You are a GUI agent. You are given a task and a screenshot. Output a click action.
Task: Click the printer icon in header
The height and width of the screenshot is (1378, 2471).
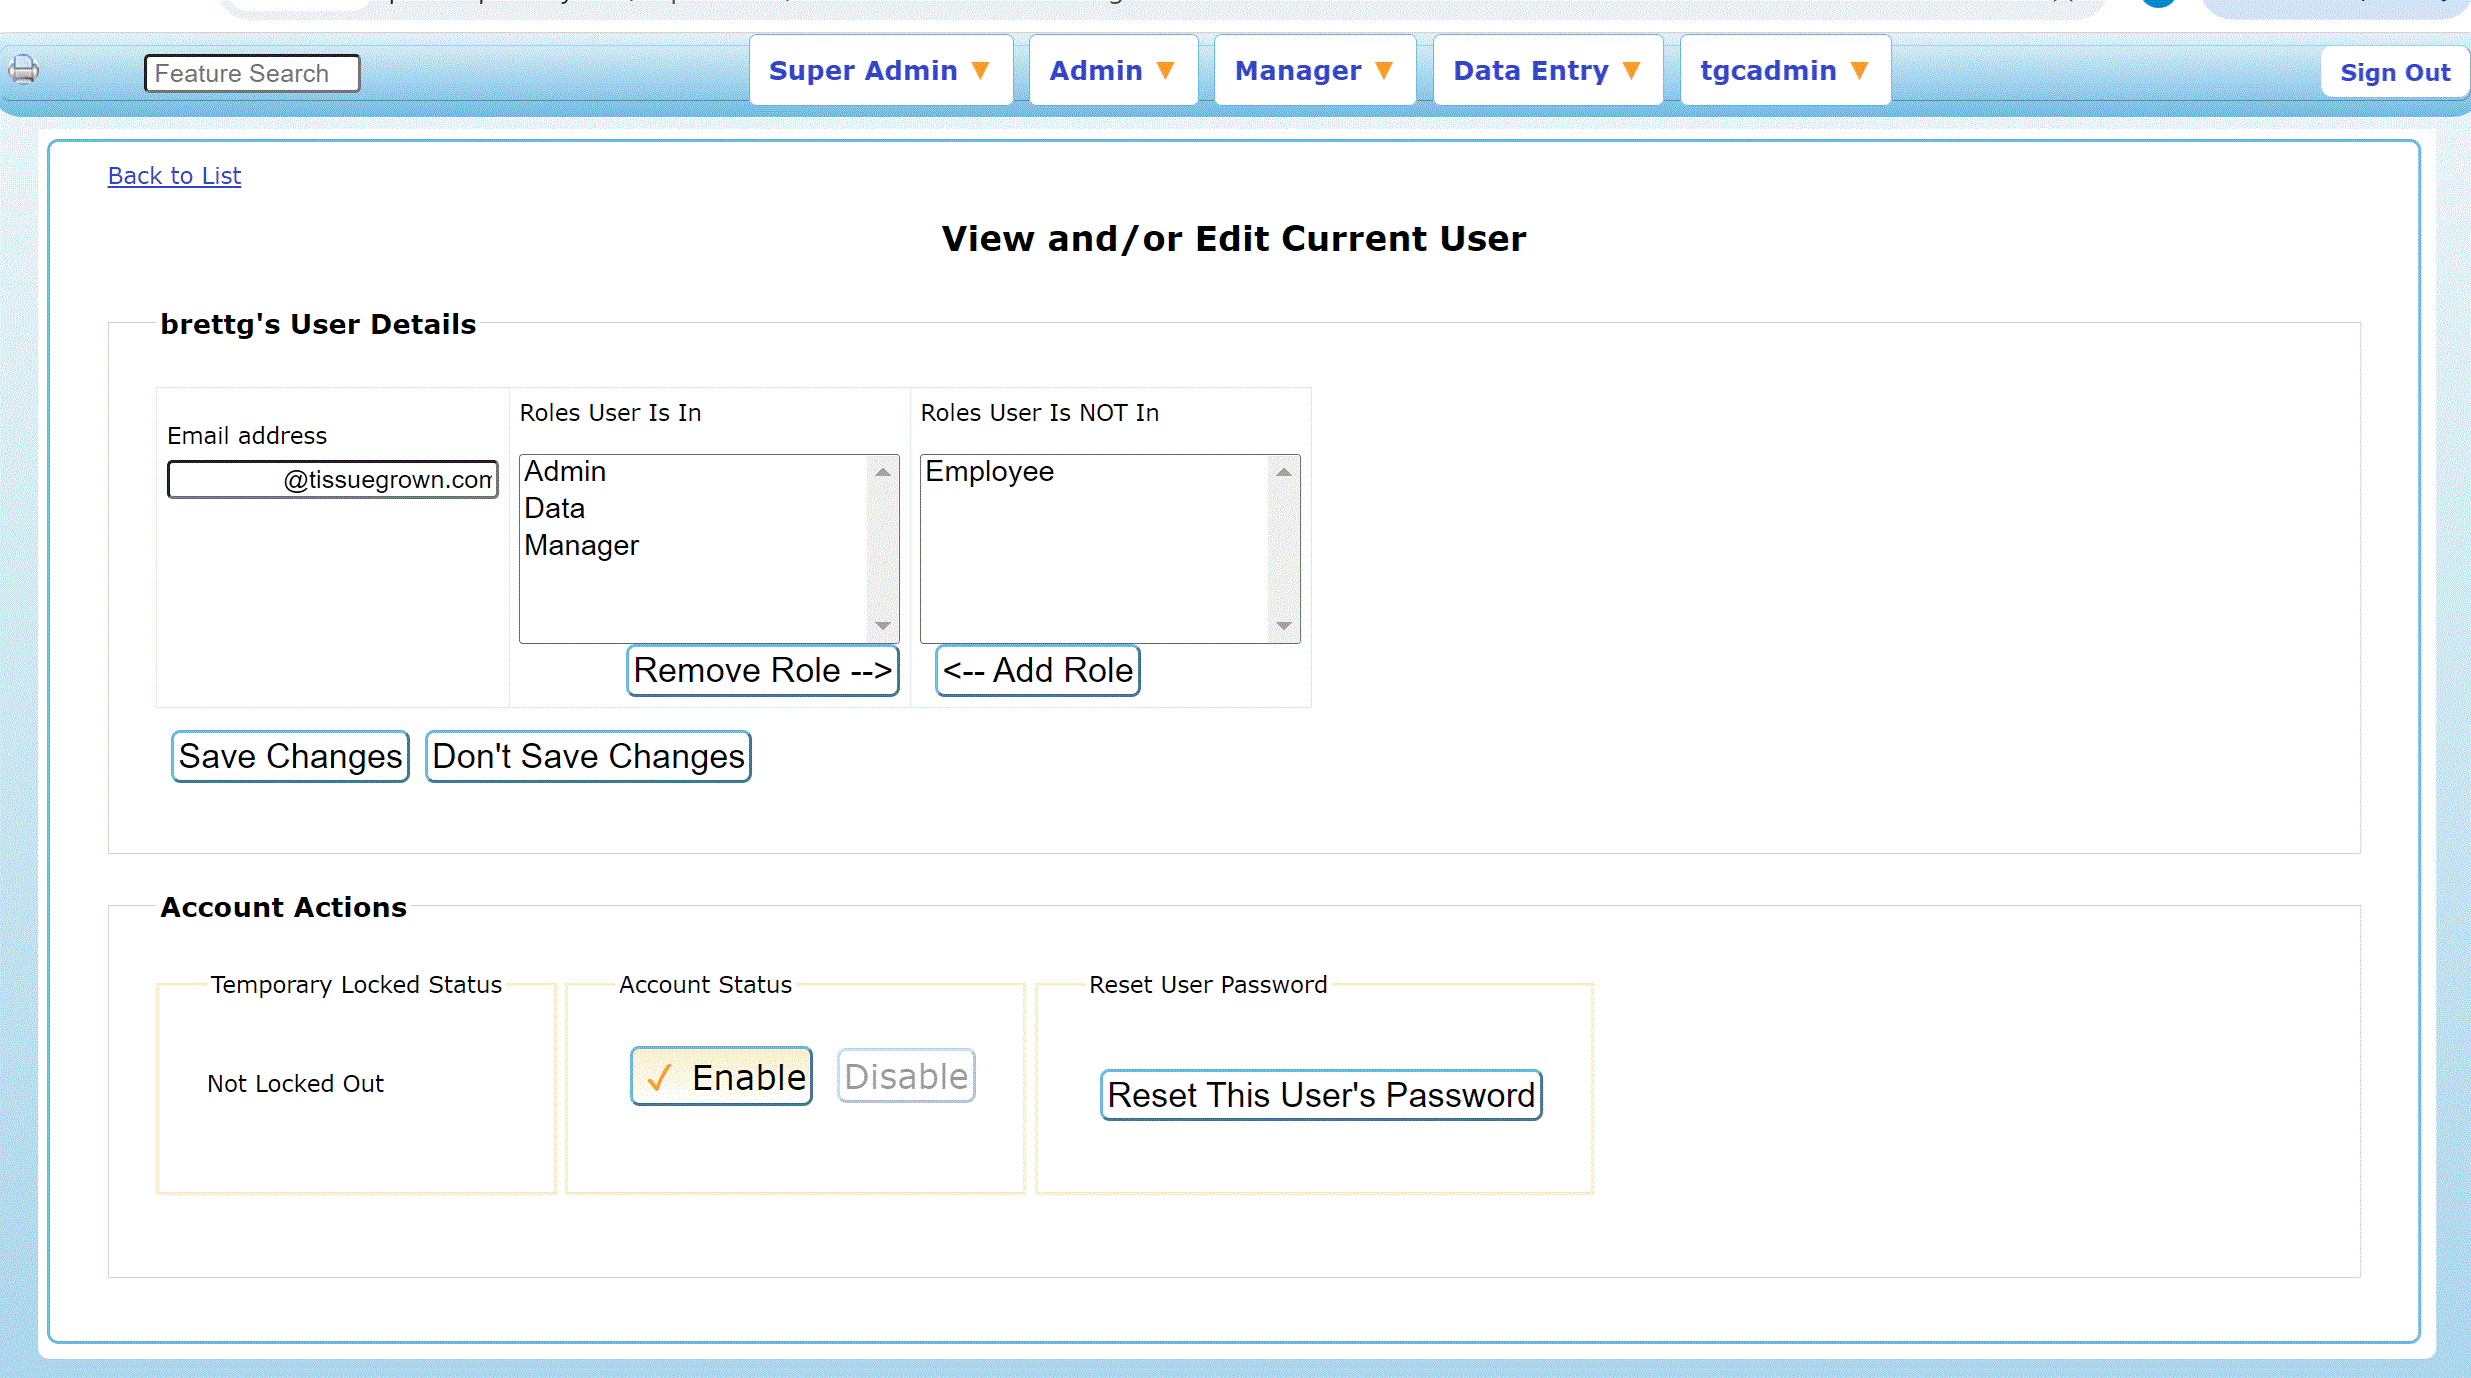point(23,70)
